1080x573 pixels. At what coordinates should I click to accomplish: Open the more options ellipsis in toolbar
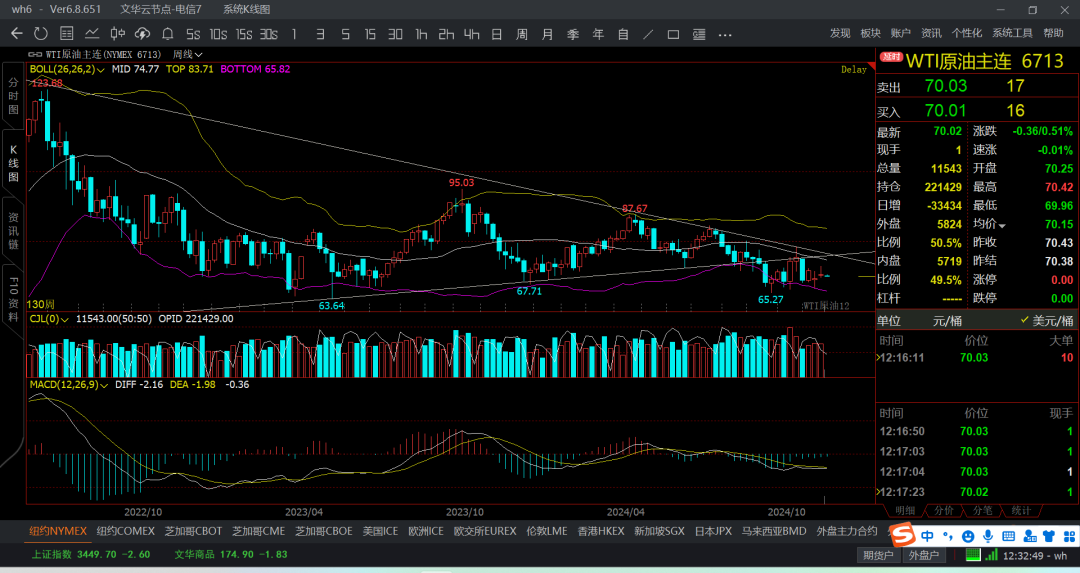pos(724,33)
